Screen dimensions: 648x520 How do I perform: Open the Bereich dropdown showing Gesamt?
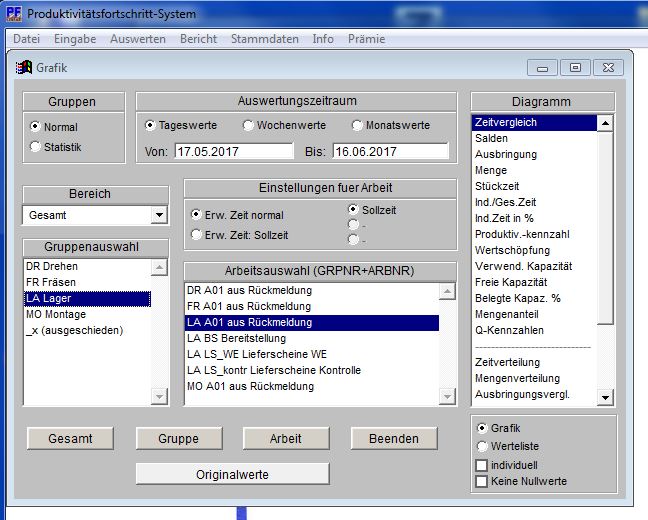158,215
